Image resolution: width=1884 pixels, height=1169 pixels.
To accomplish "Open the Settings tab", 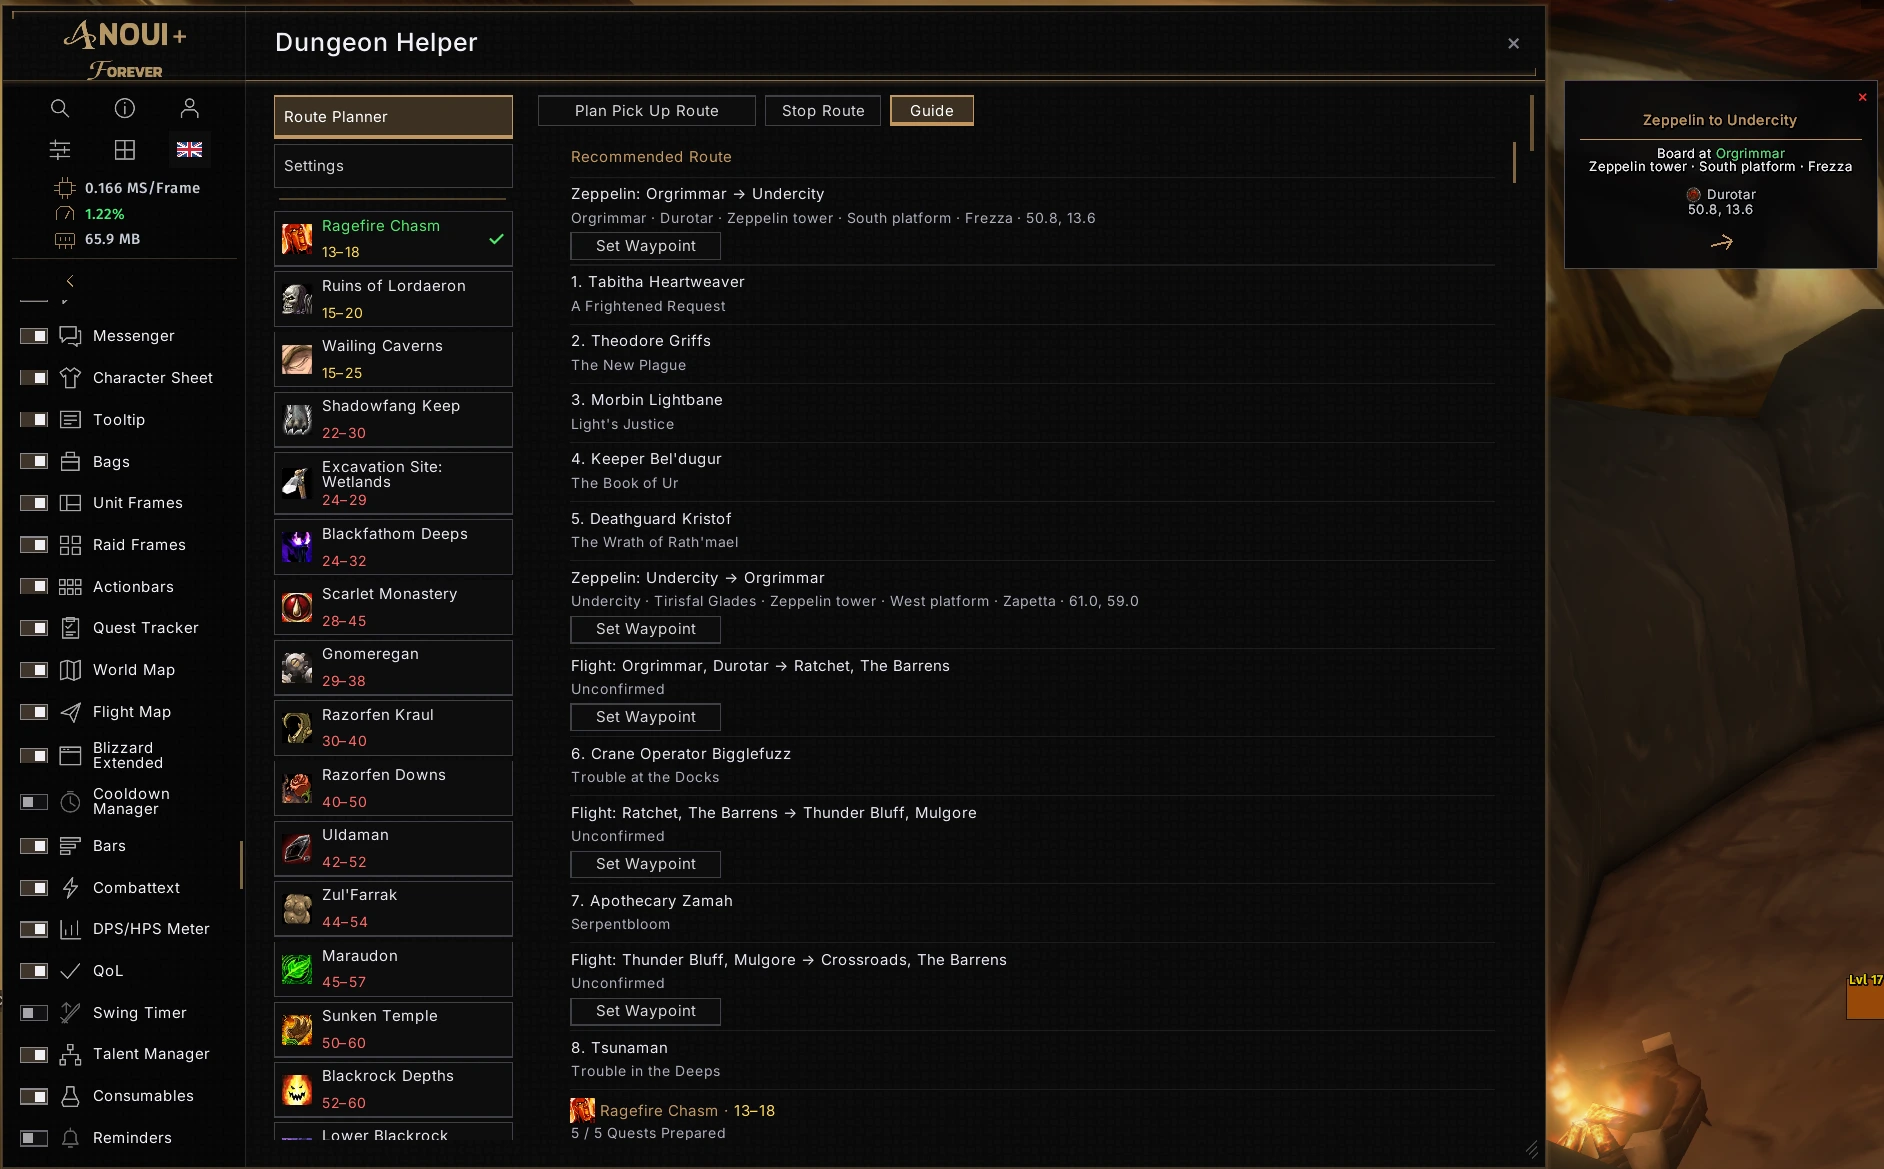I will tap(393, 166).
